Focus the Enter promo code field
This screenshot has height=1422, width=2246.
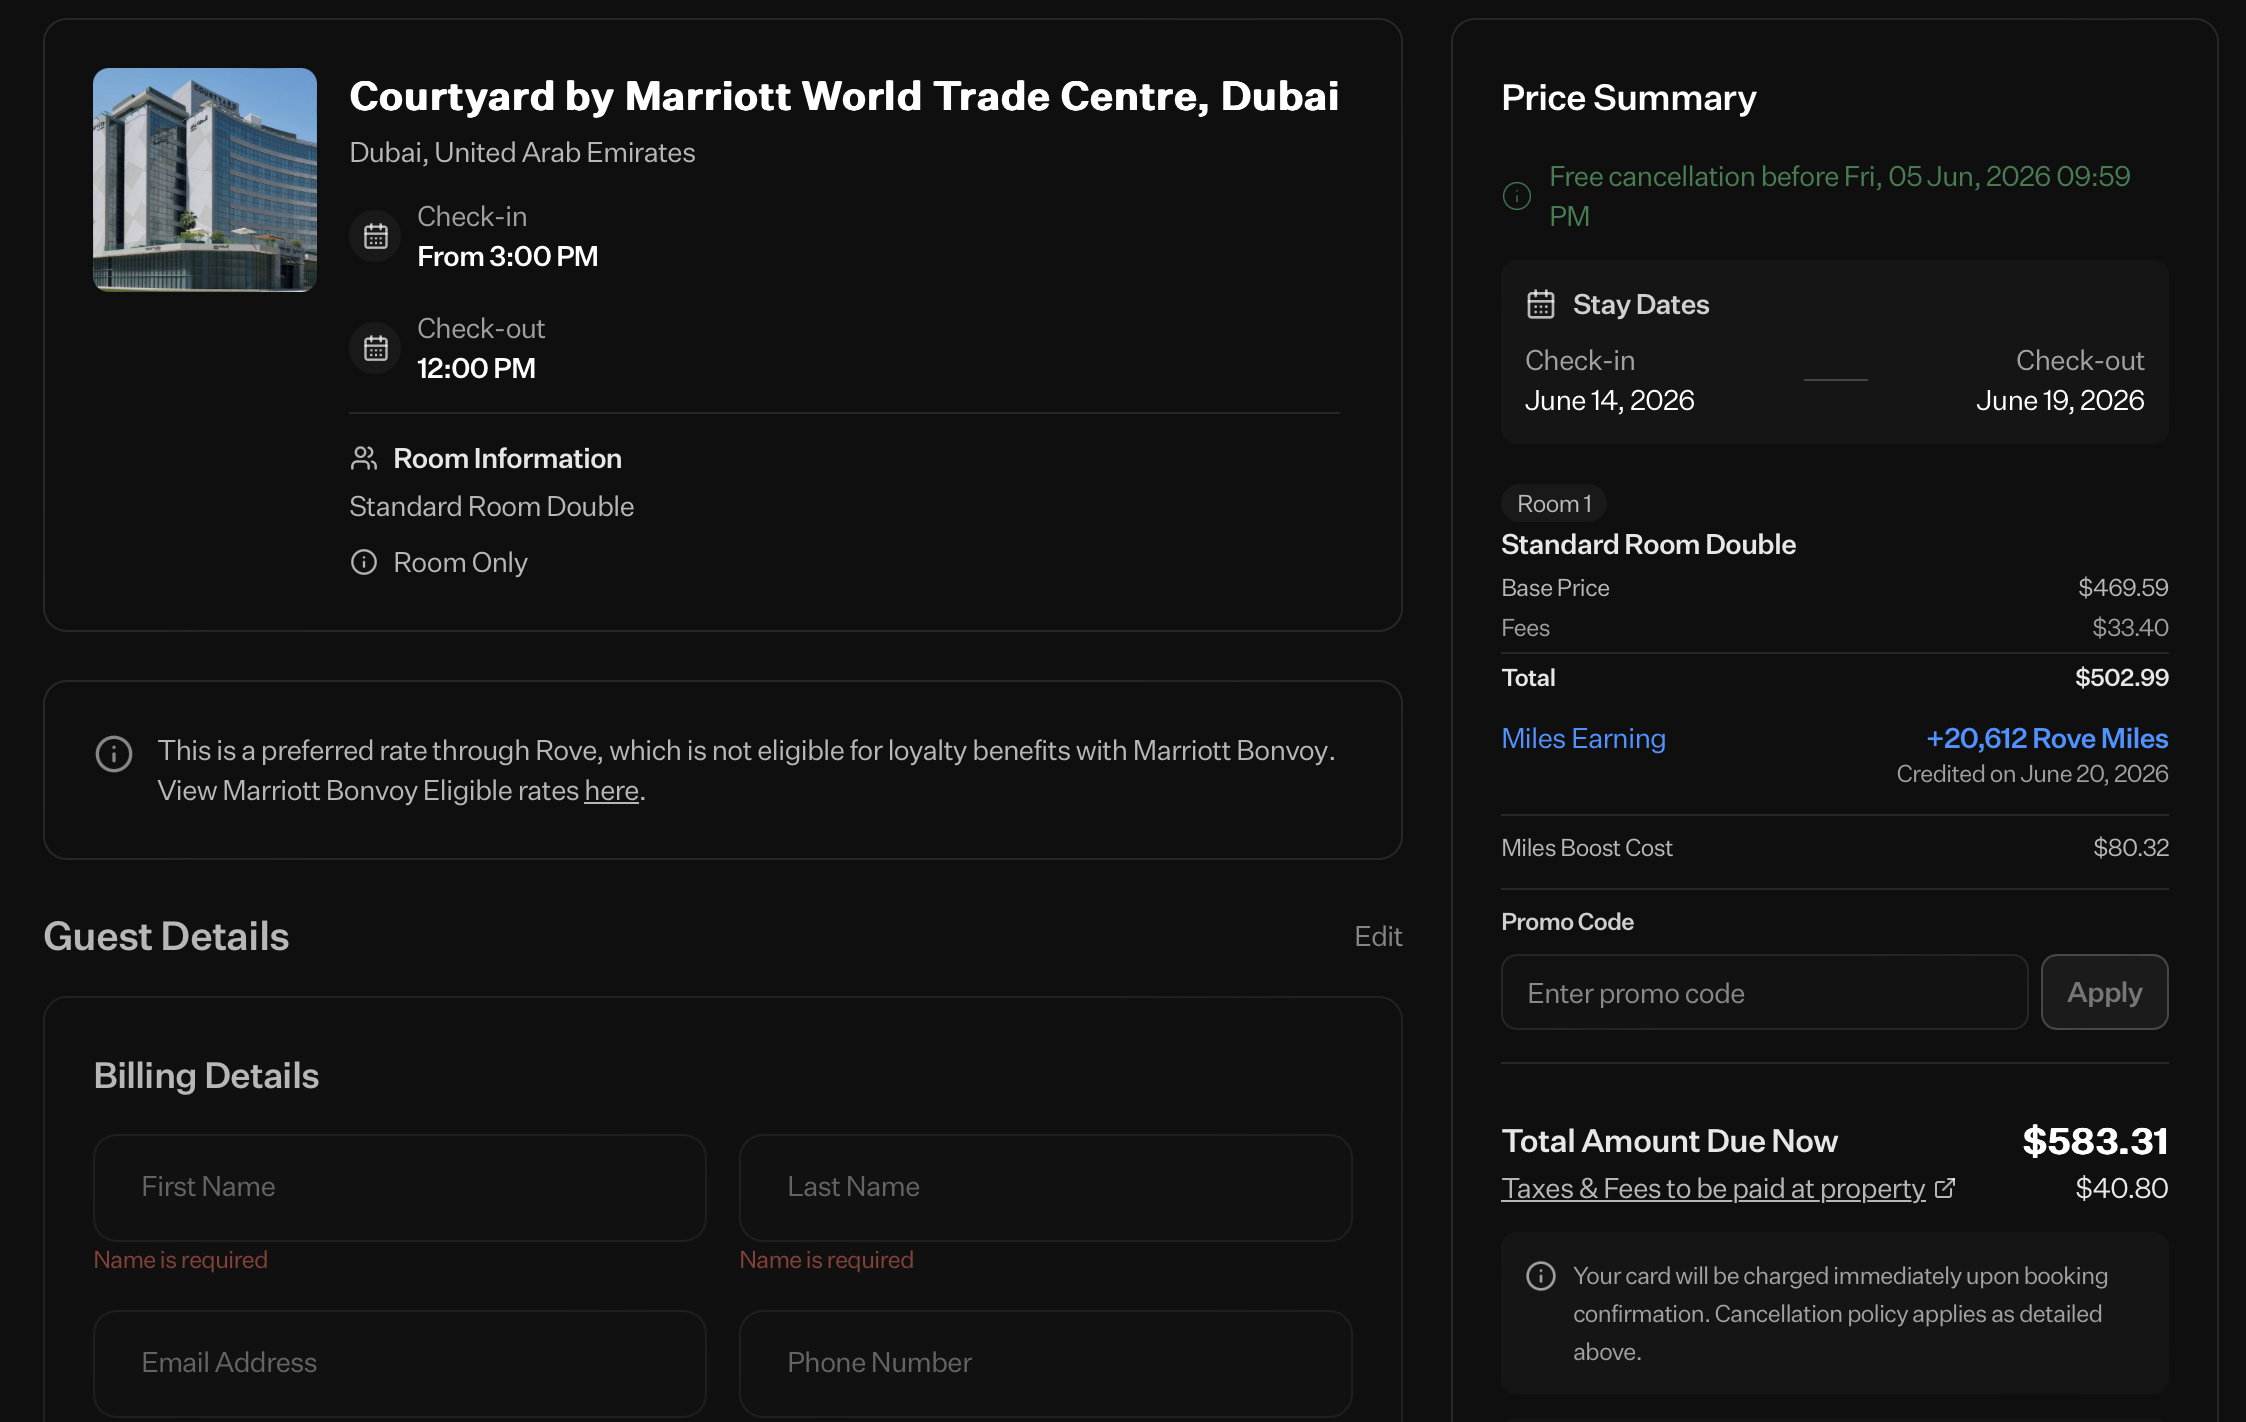coord(1763,993)
